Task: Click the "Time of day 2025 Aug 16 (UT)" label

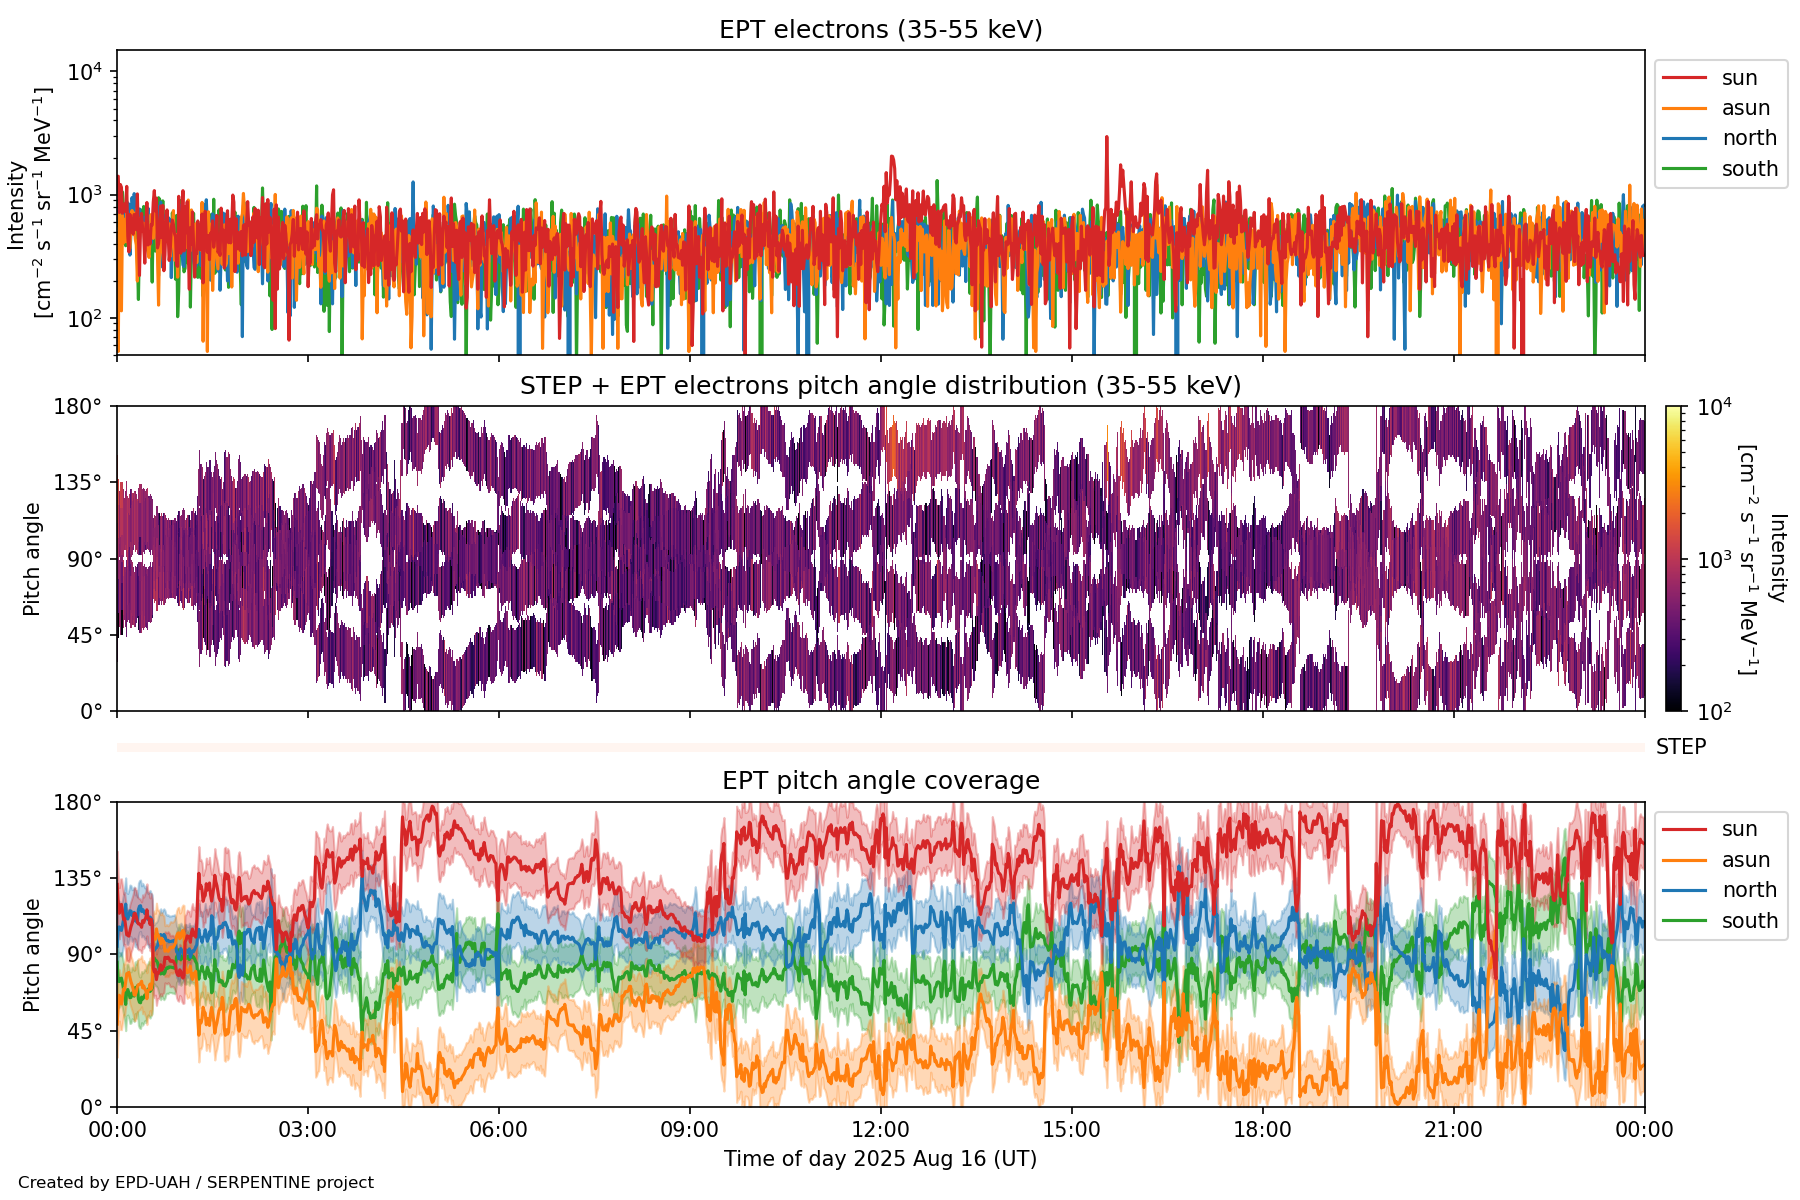Action: click(x=880, y=1159)
